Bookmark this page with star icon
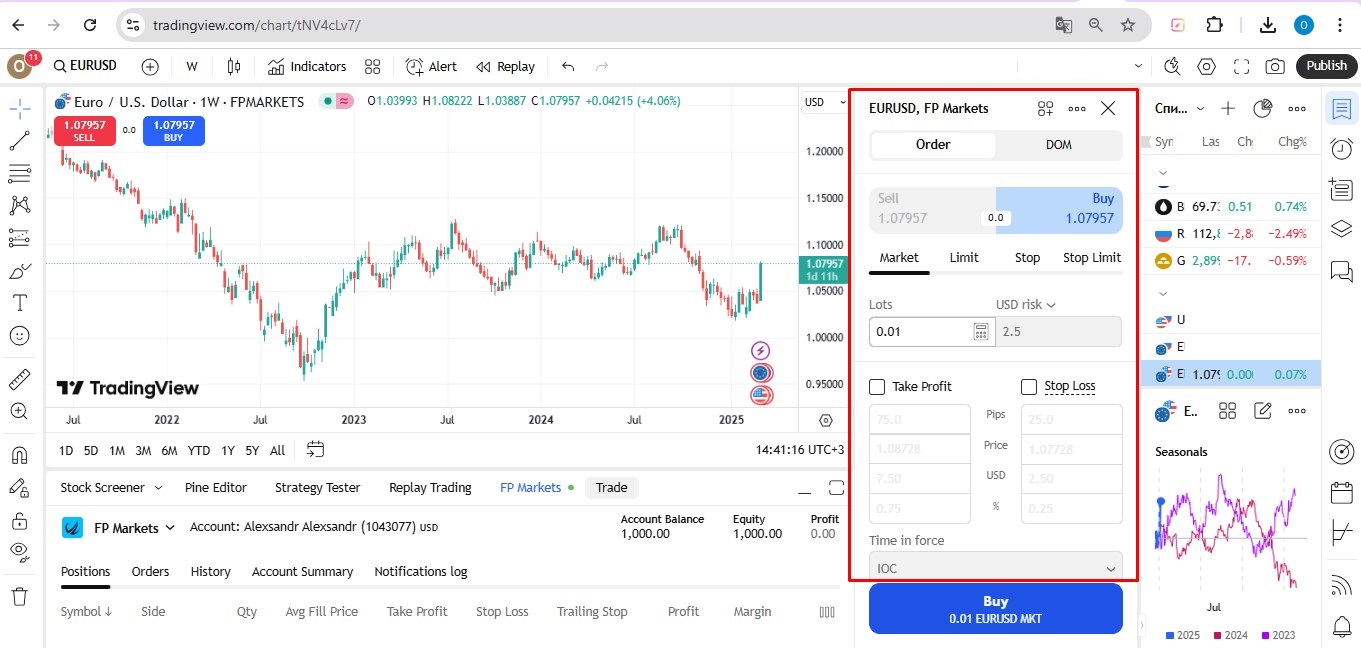1361x648 pixels. pyautogui.click(x=1128, y=25)
